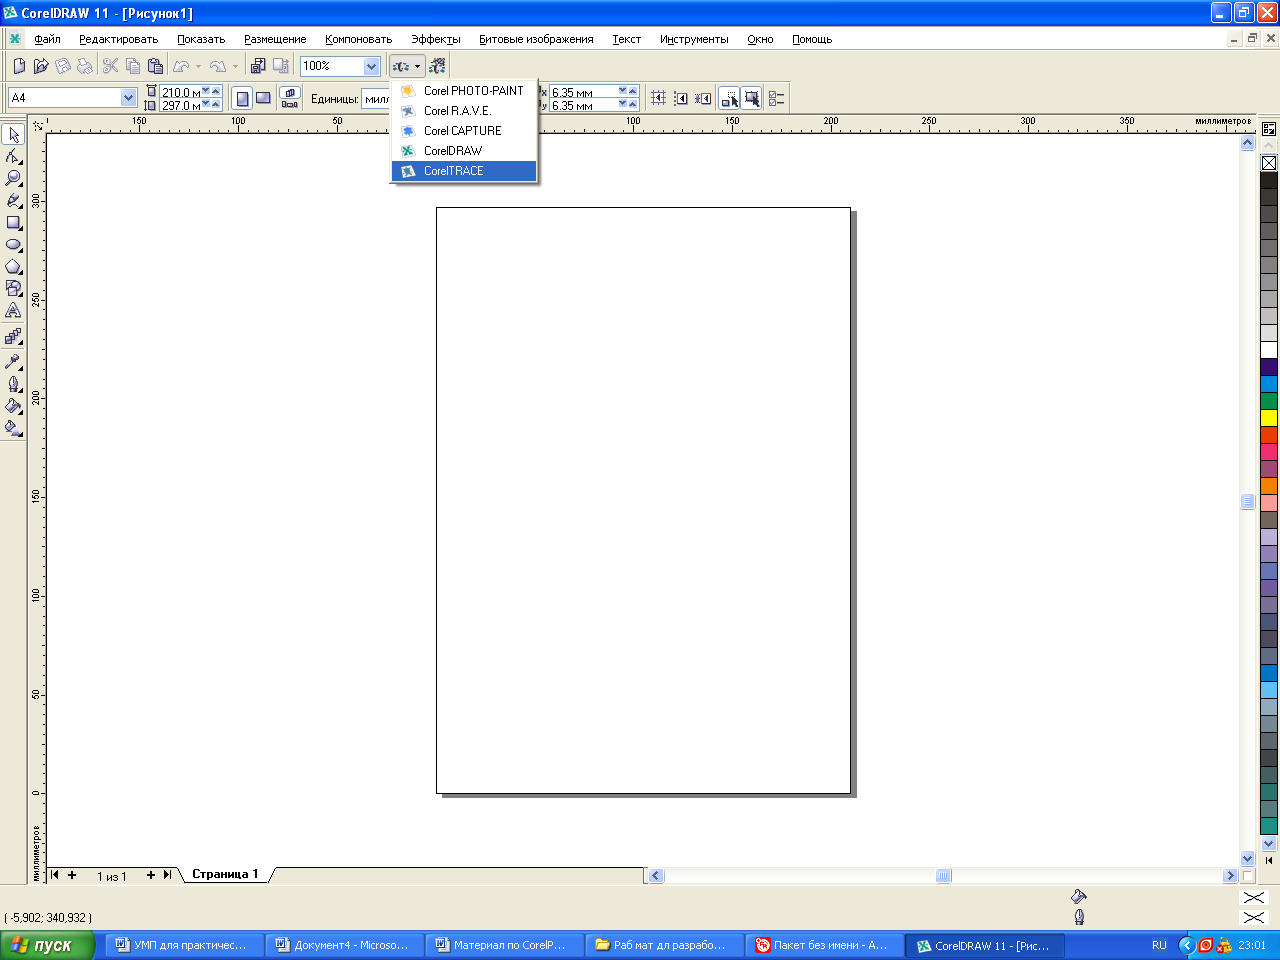Viewport: 1280px width, 960px height.
Task: Increase duplicate X 6.35 mm spinner
Action: click(x=632, y=91)
